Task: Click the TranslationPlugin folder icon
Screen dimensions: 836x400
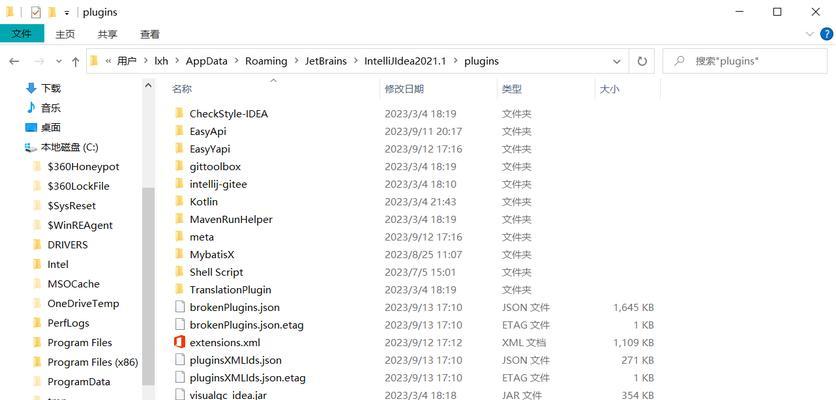Action: click(179, 290)
